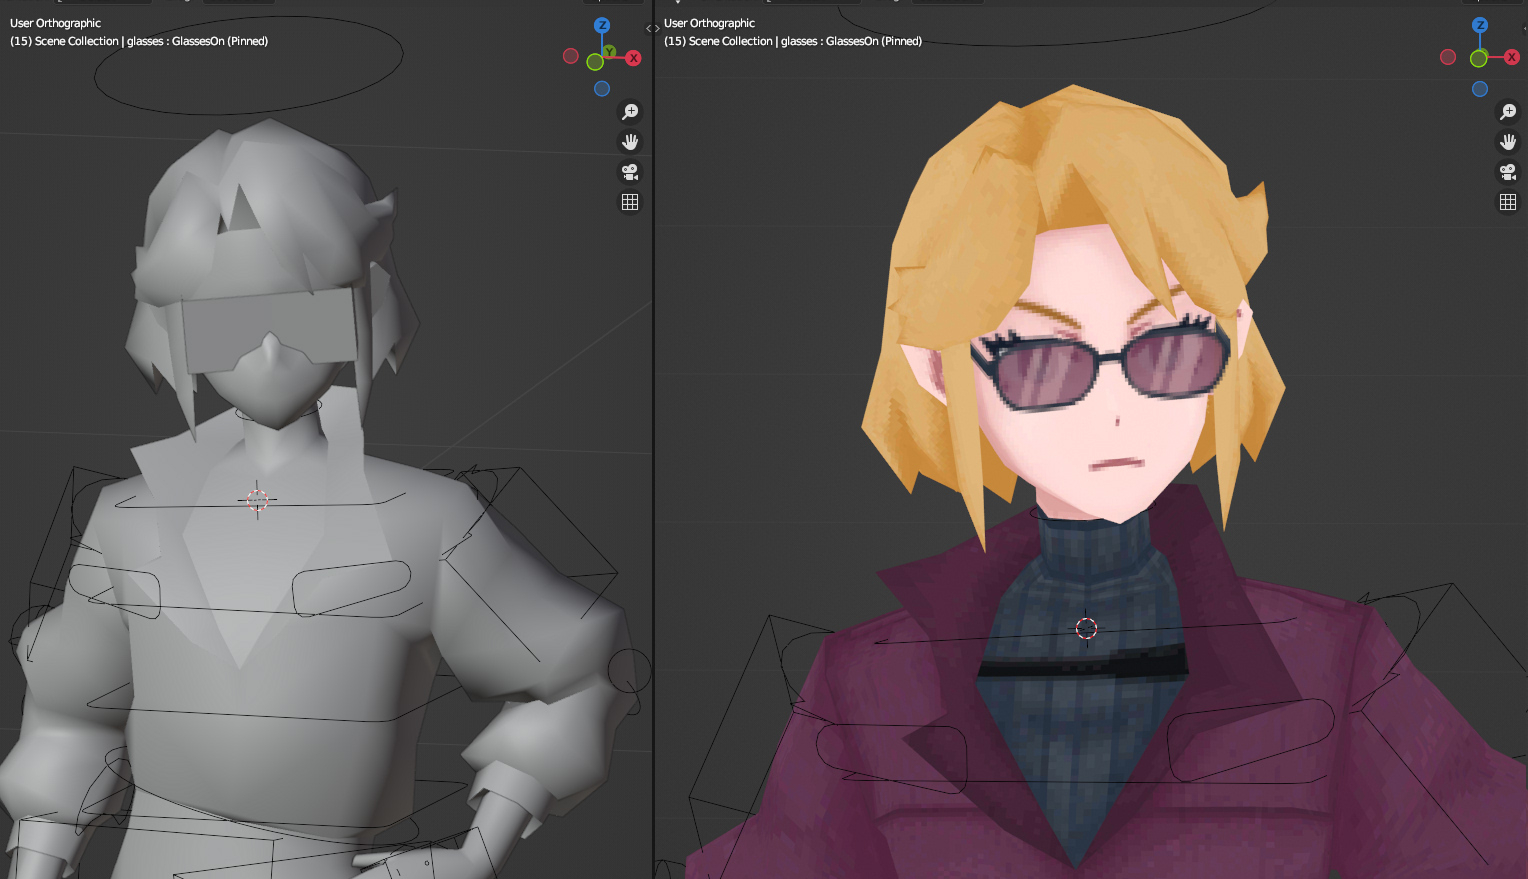This screenshot has width=1528, height=879.
Task: Snap right viewport to the negative X axis circle
Action: pyautogui.click(x=1448, y=57)
